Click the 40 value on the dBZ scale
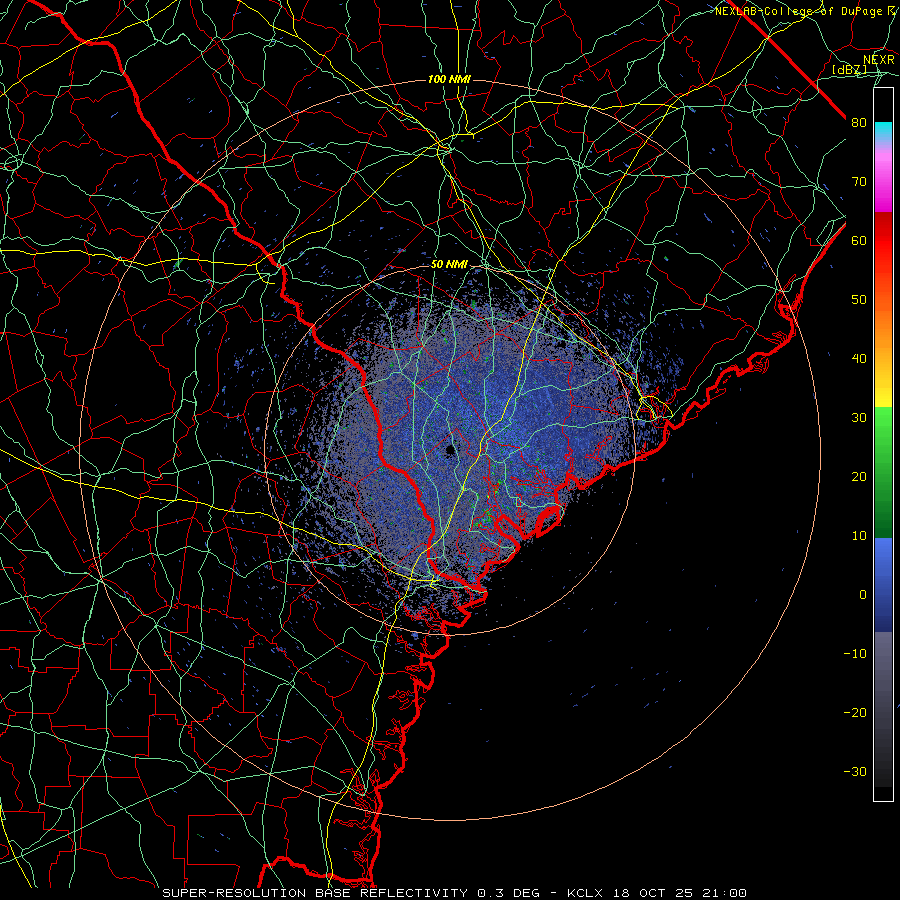This screenshot has height=900, width=900. click(859, 359)
